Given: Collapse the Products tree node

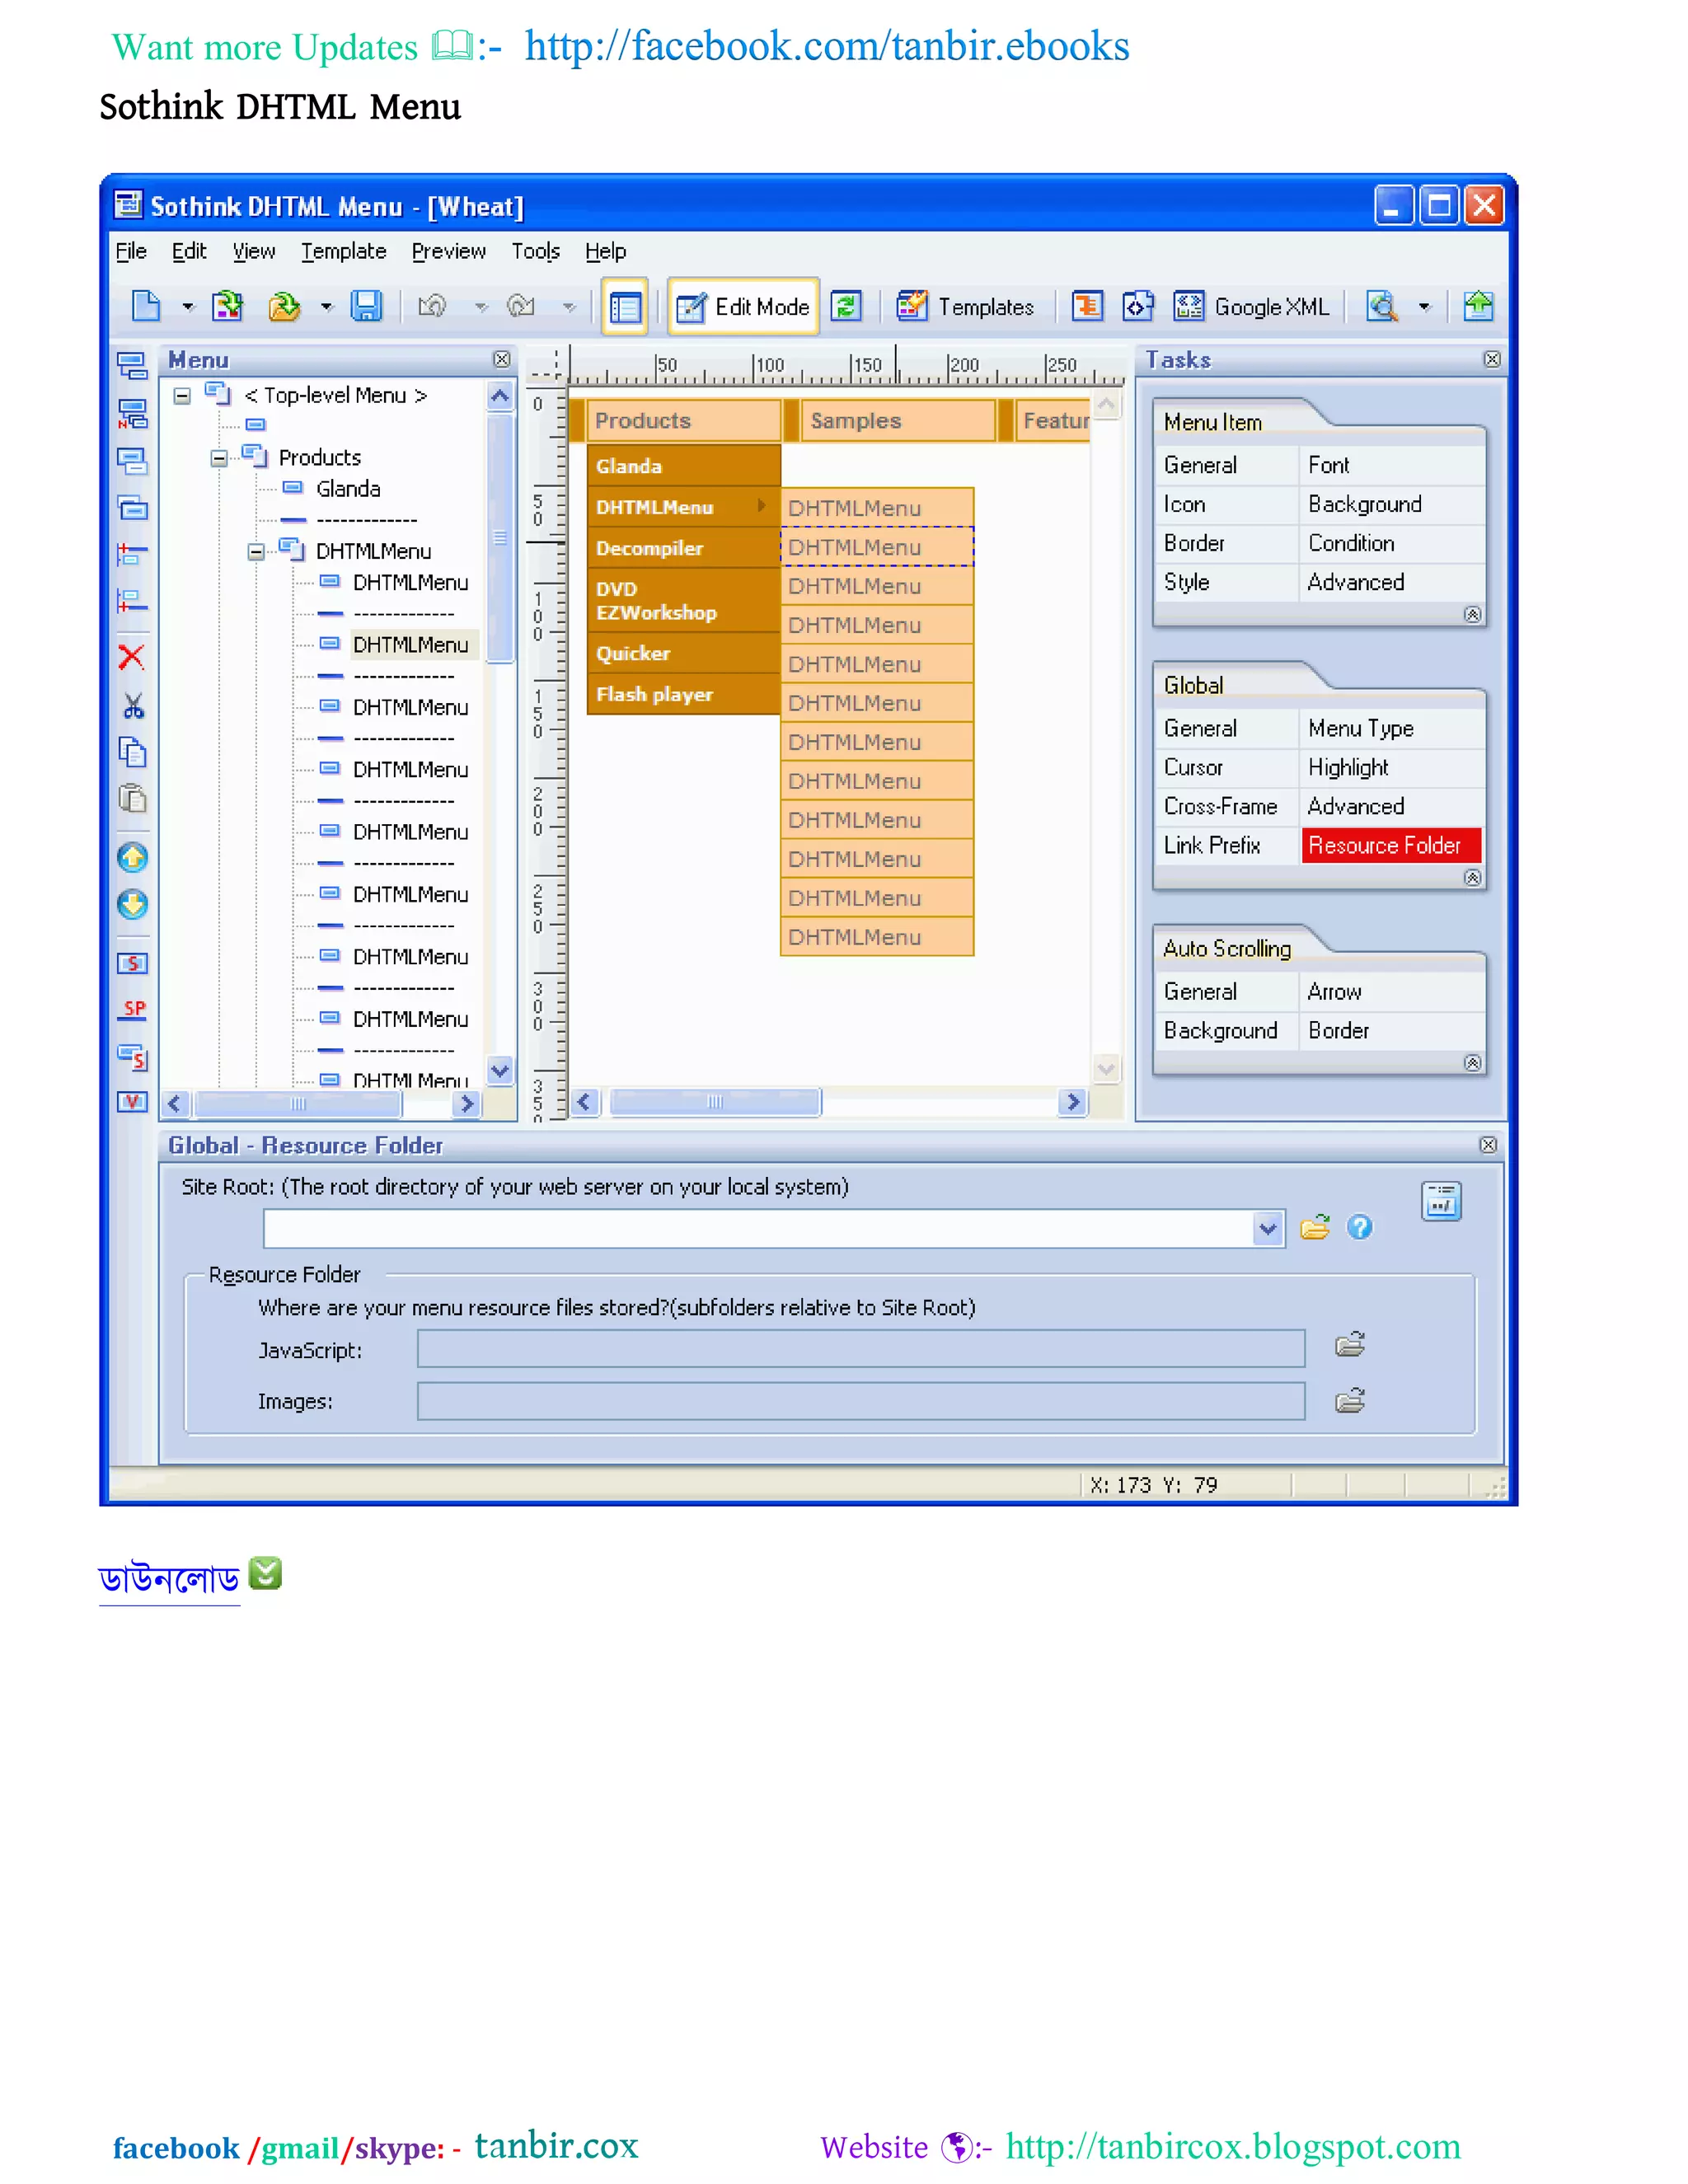Looking at the screenshot, I should (x=219, y=458).
